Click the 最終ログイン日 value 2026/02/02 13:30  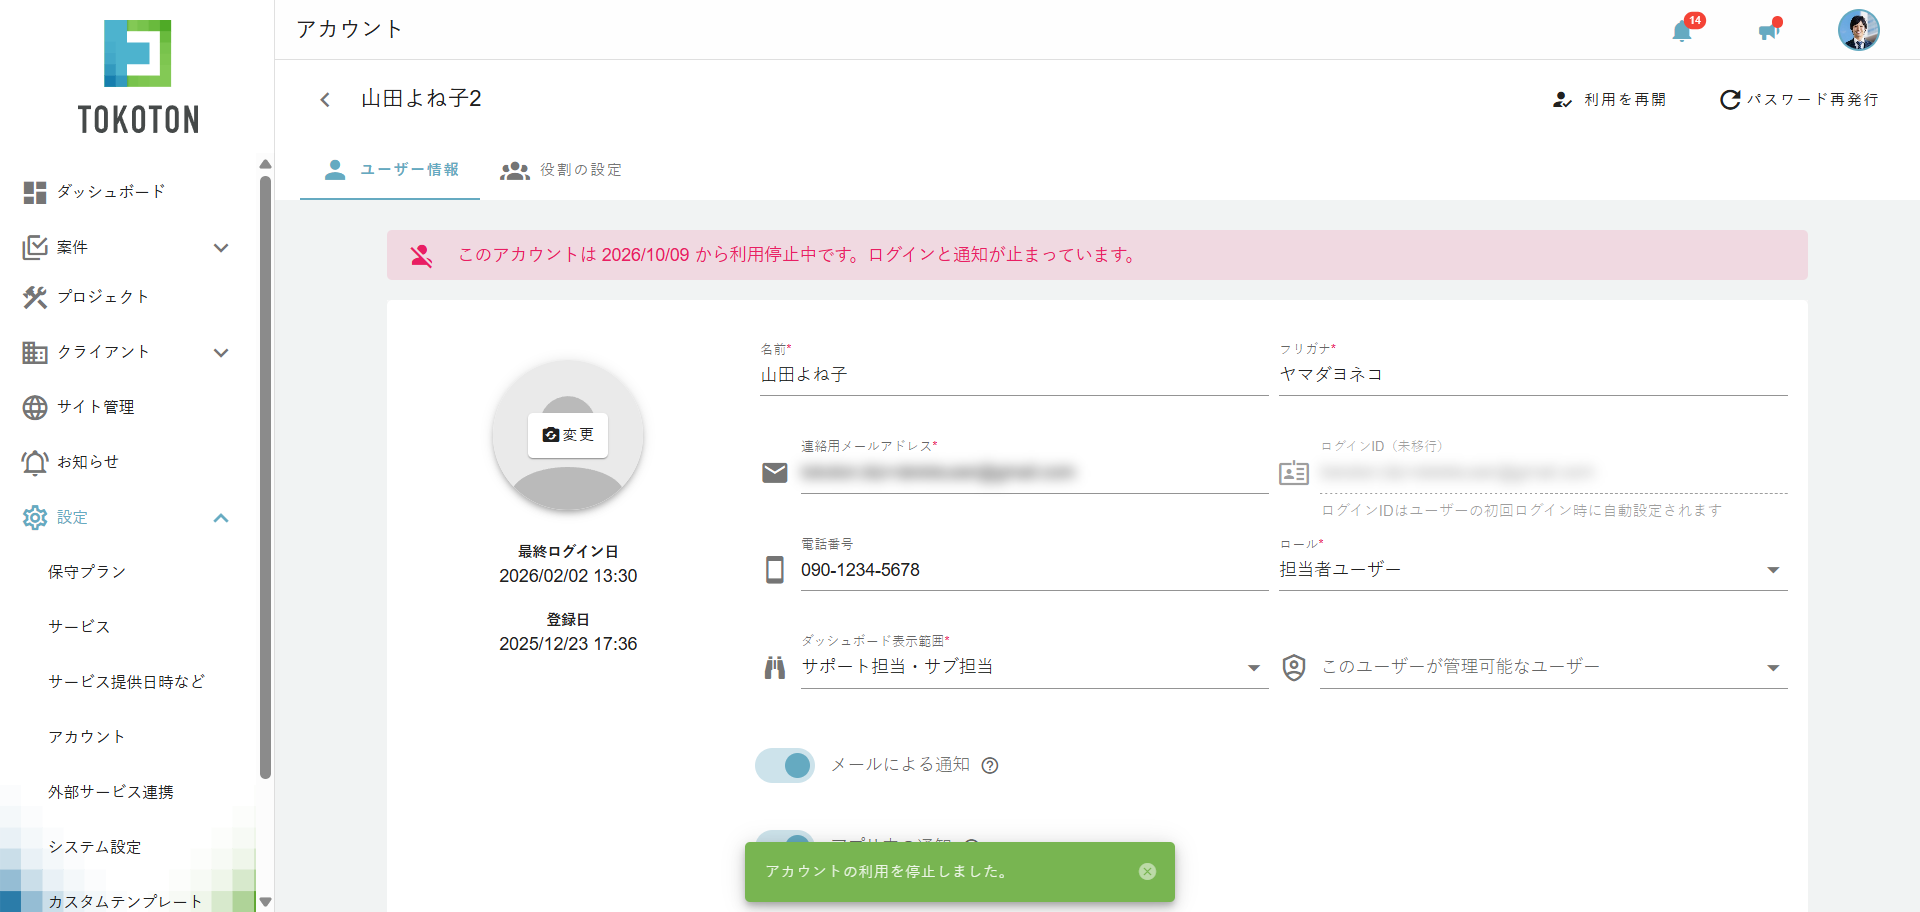point(568,576)
